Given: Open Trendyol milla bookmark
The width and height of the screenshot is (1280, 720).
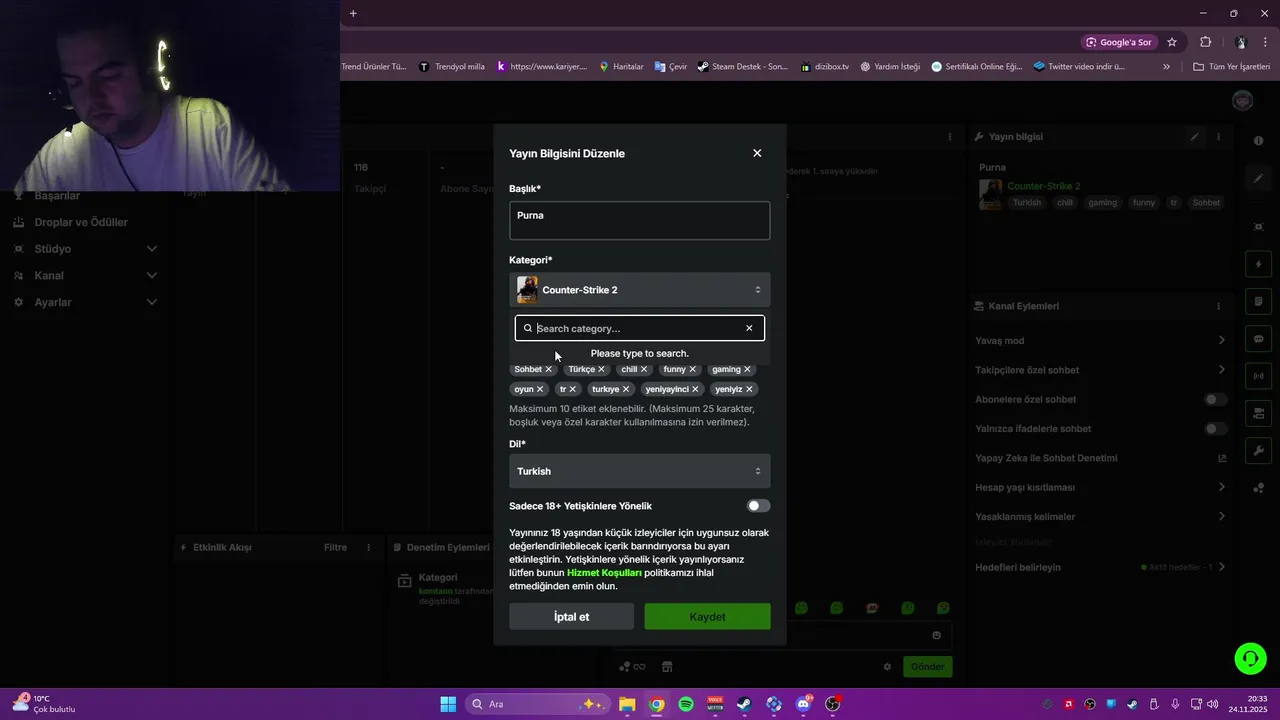Looking at the screenshot, I should pos(452,67).
